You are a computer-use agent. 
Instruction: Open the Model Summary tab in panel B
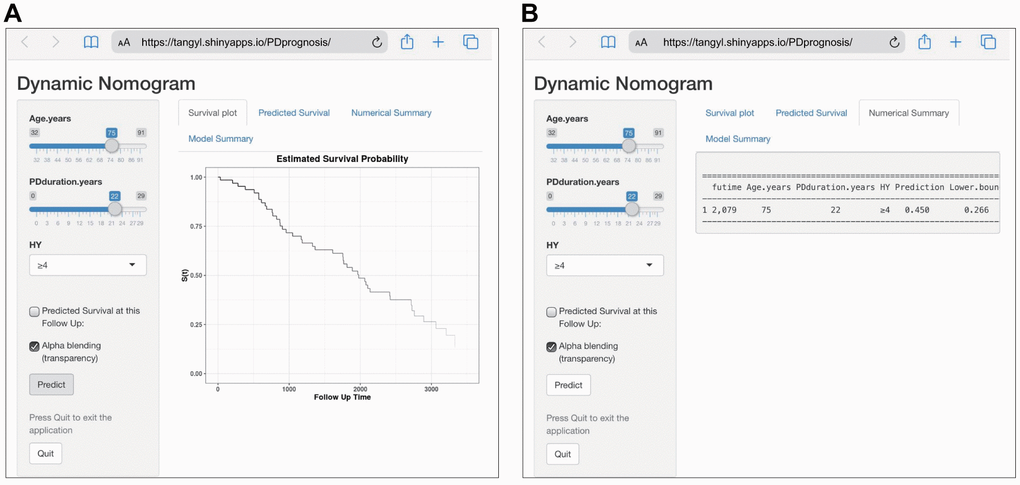(737, 139)
